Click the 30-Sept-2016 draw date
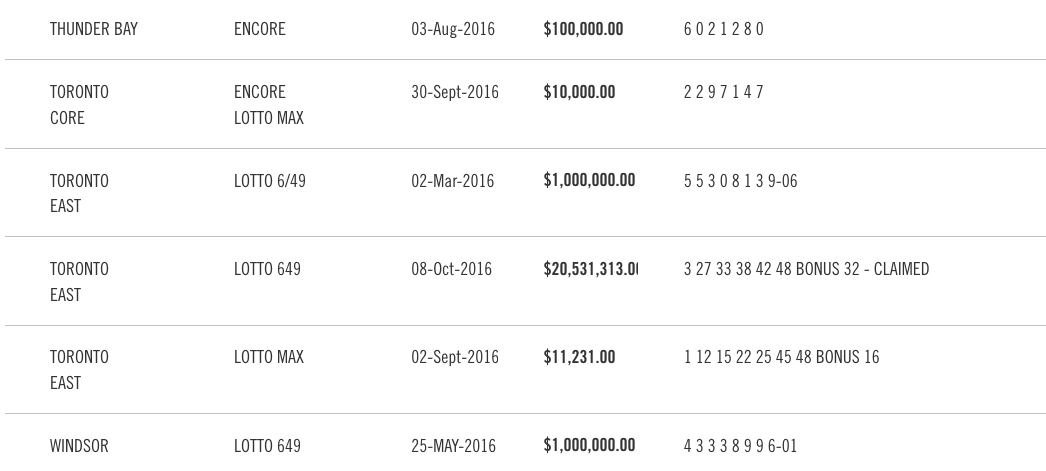 click(455, 92)
